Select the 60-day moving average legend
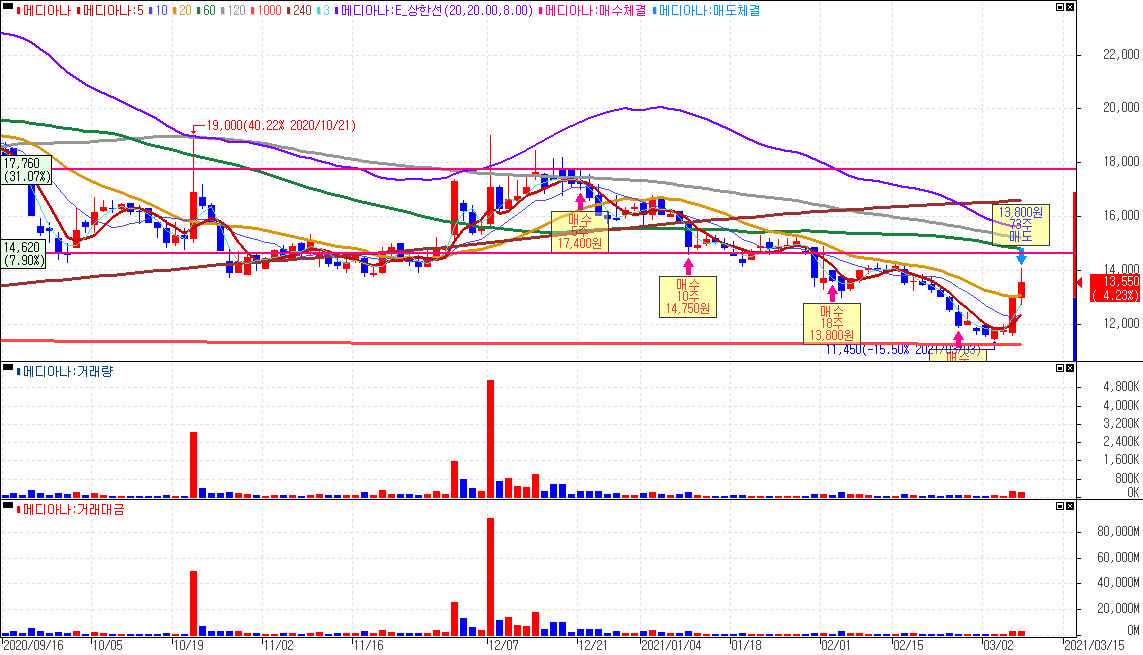Screen dimensions: 1143x655 206,11
